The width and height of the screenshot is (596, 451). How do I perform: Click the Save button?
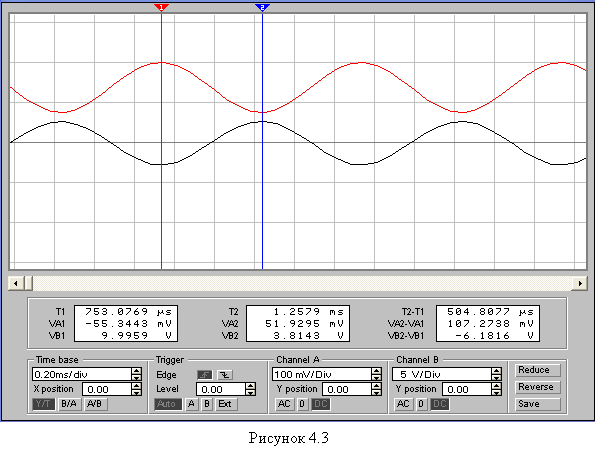(x=537, y=404)
